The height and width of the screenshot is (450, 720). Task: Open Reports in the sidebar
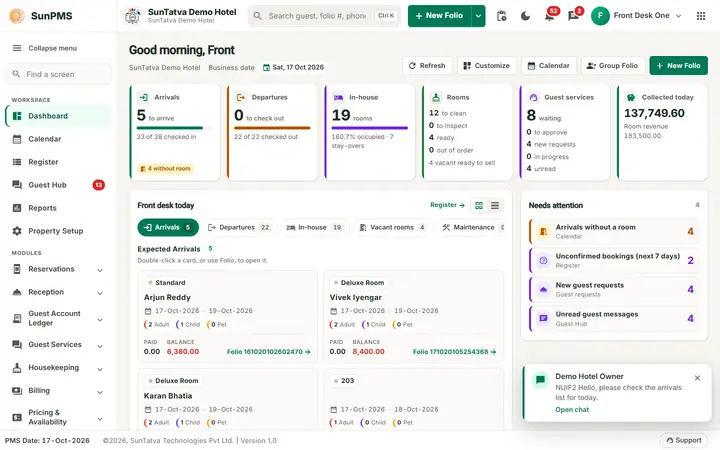pos(58,208)
